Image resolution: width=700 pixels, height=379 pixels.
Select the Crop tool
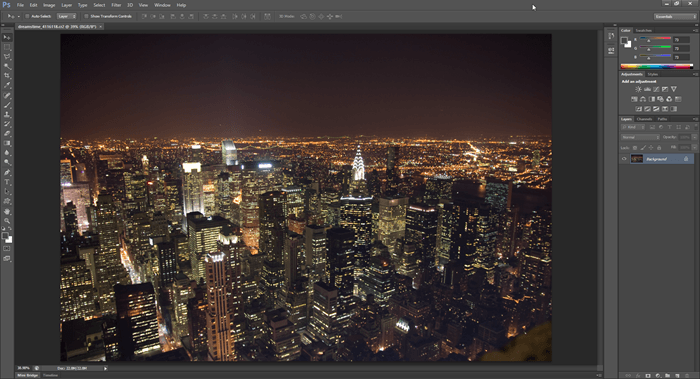tap(7, 76)
